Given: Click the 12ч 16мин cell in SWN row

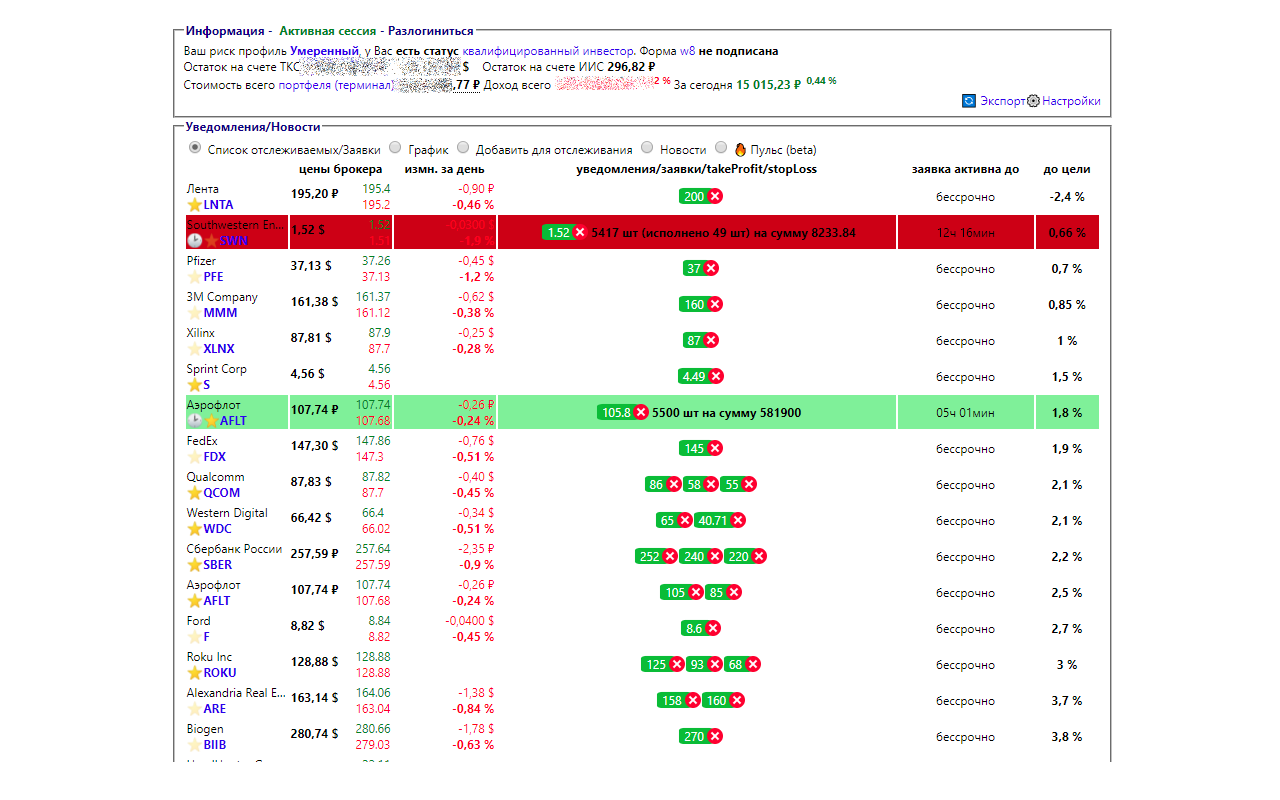Looking at the screenshot, I should coord(965,233).
